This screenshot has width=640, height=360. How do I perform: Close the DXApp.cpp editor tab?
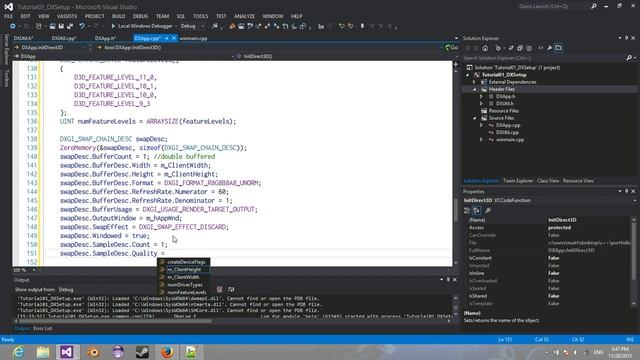[174, 38]
